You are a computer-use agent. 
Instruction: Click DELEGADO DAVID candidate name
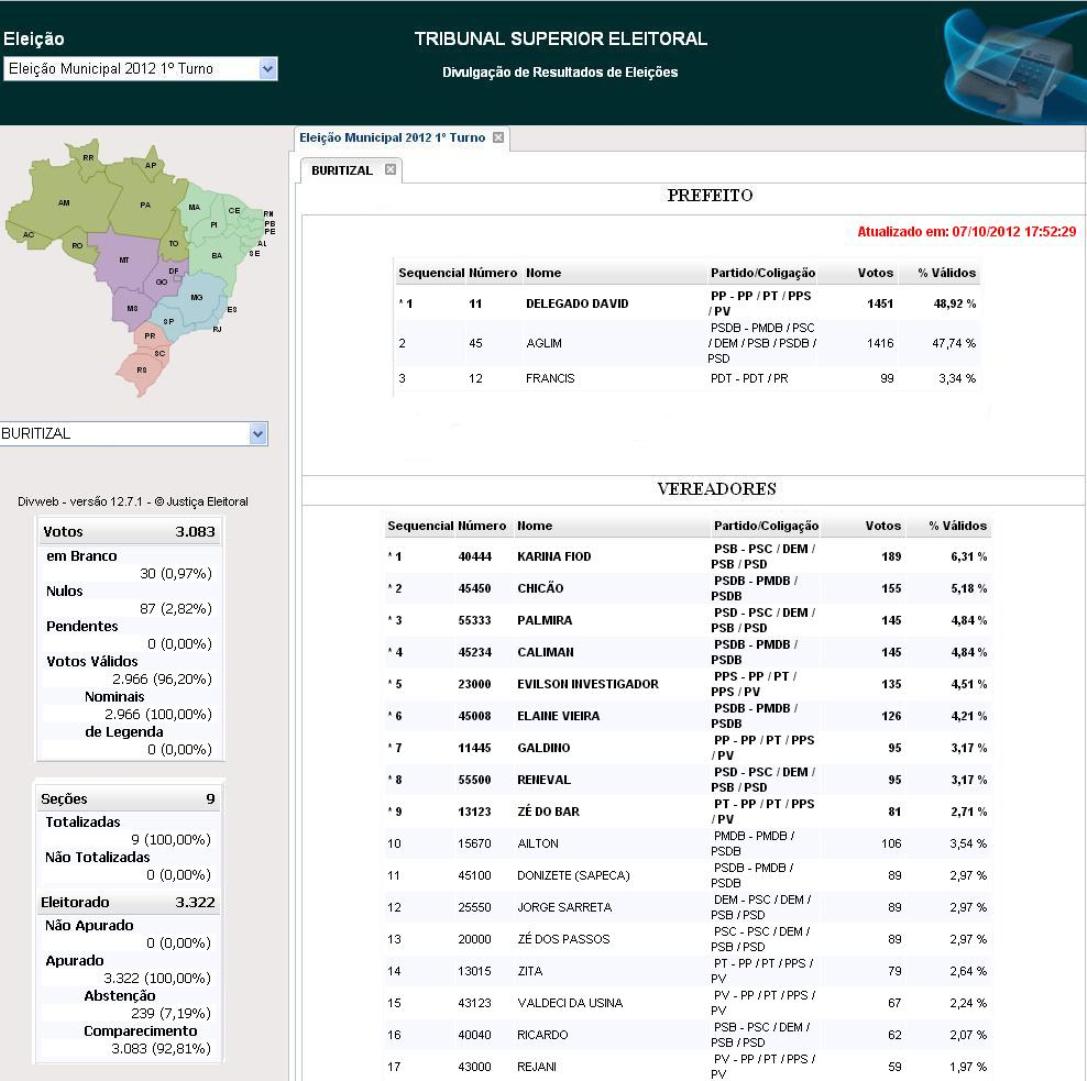(x=577, y=304)
